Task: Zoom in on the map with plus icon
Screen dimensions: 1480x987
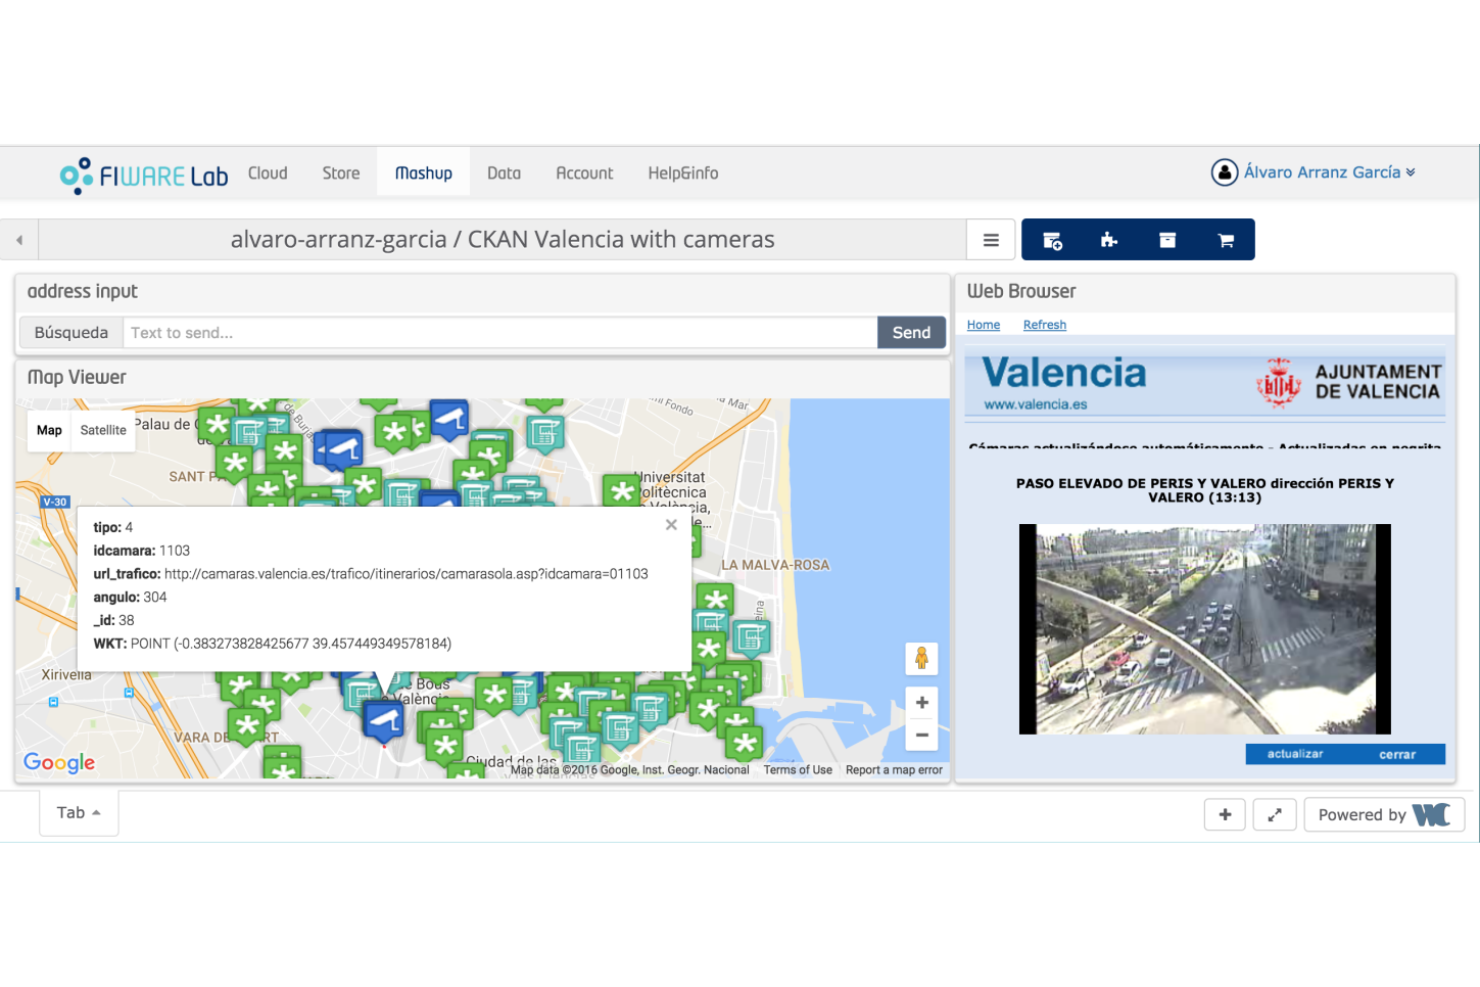Action: (921, 703)
